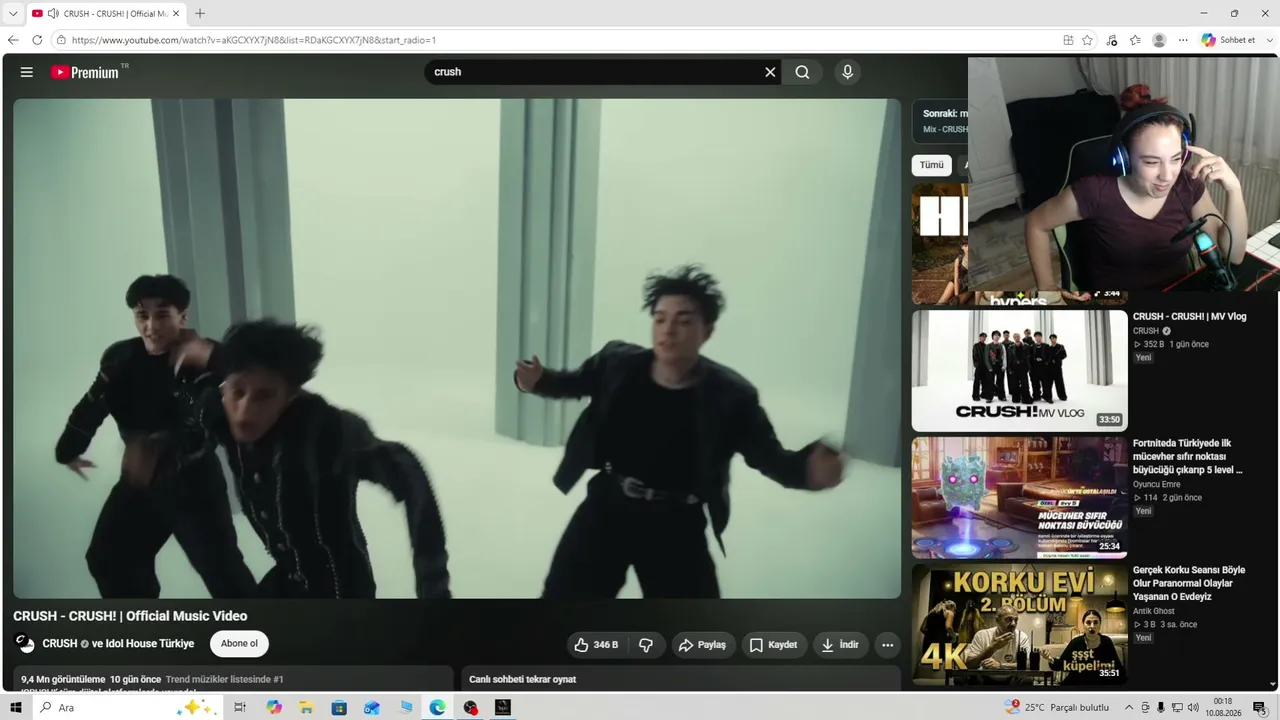Mute the tab via speaker icon
The width and height of the screenshot is (1280, 720).
(x=52, y=14)
